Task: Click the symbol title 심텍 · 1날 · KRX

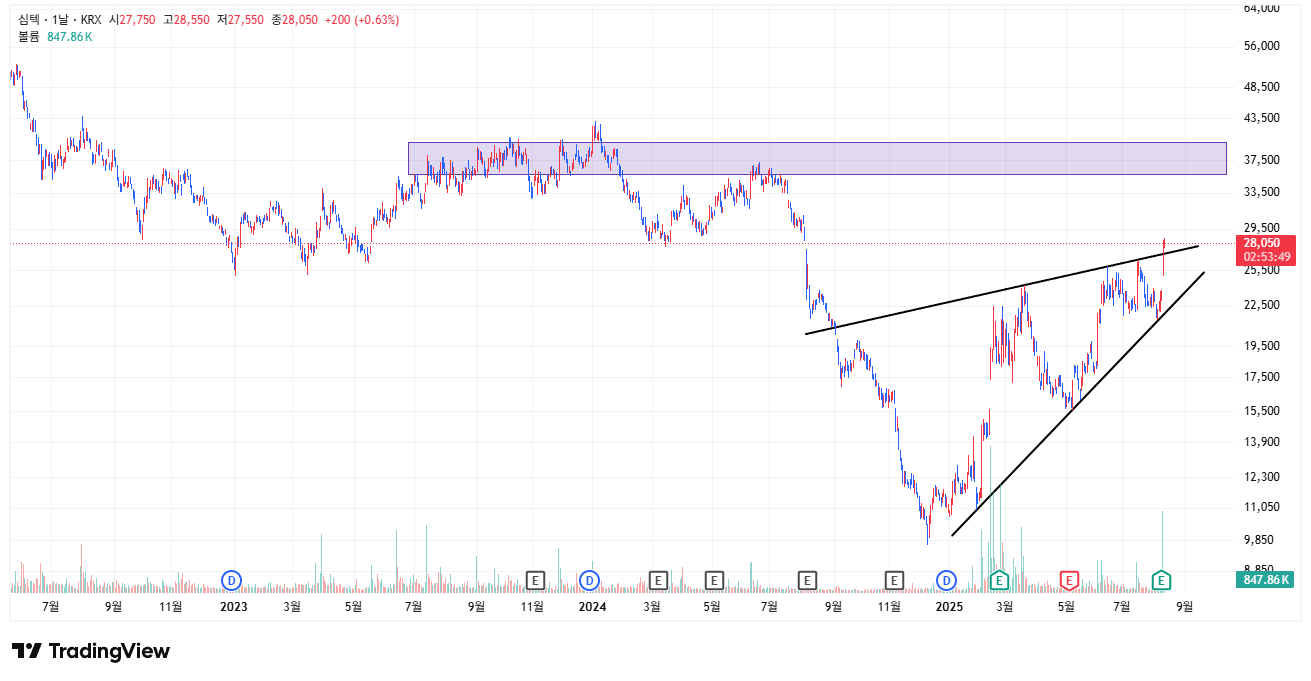Action: pyautogui.click(x=59, y=20)
